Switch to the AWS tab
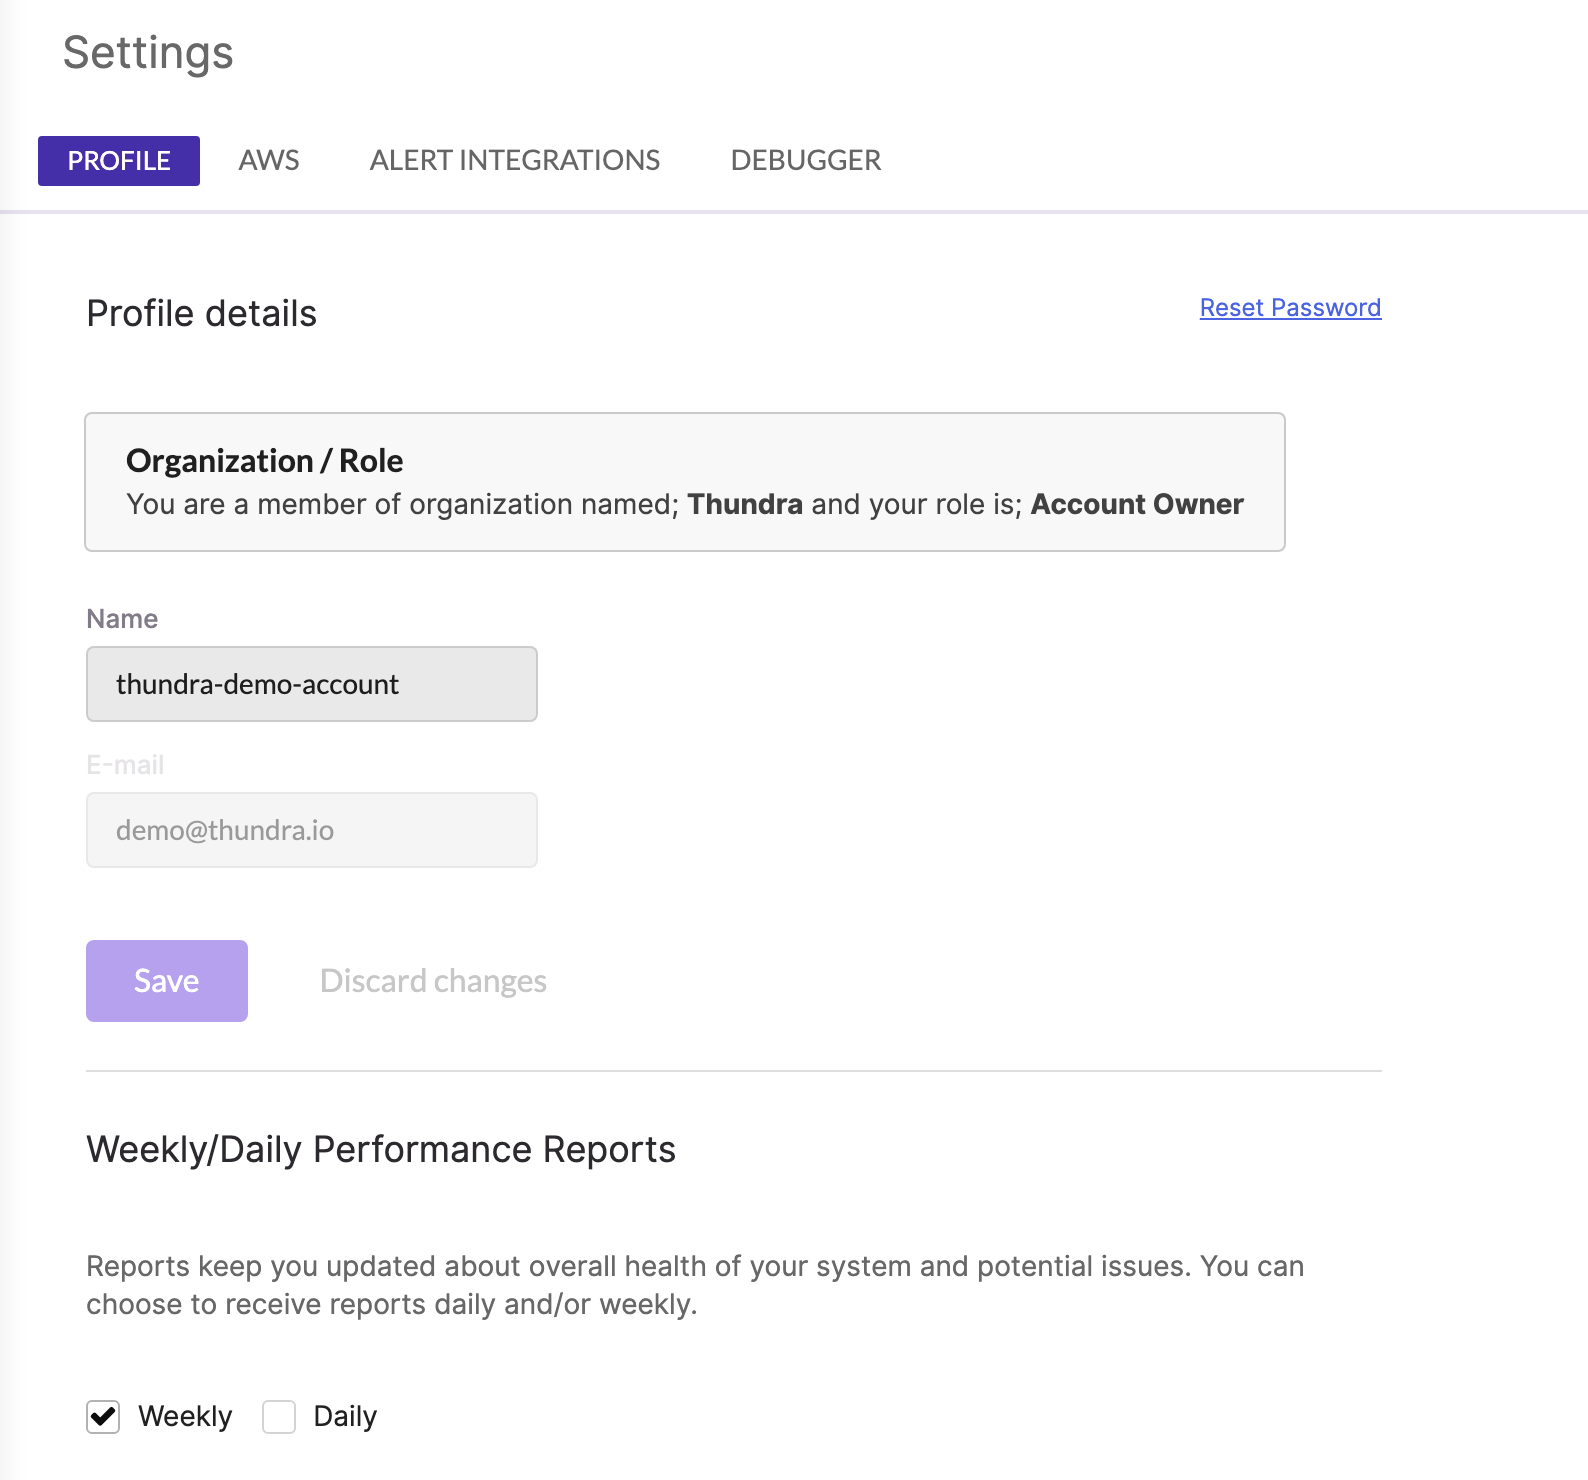1588x1480 pixels. [x=269, y=160]
